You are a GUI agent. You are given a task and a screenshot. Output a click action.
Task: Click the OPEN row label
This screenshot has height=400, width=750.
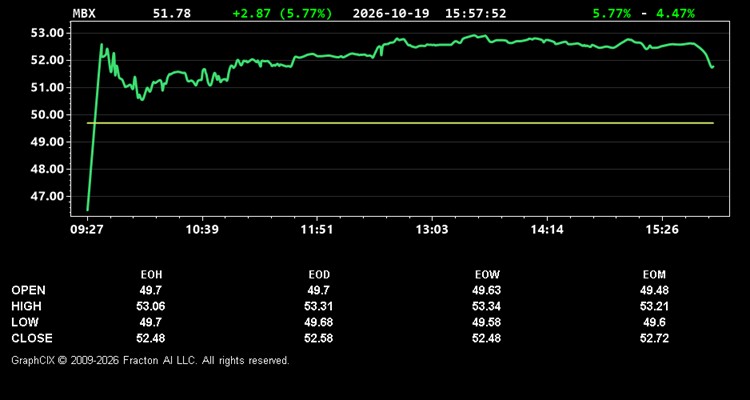point(29,290)
